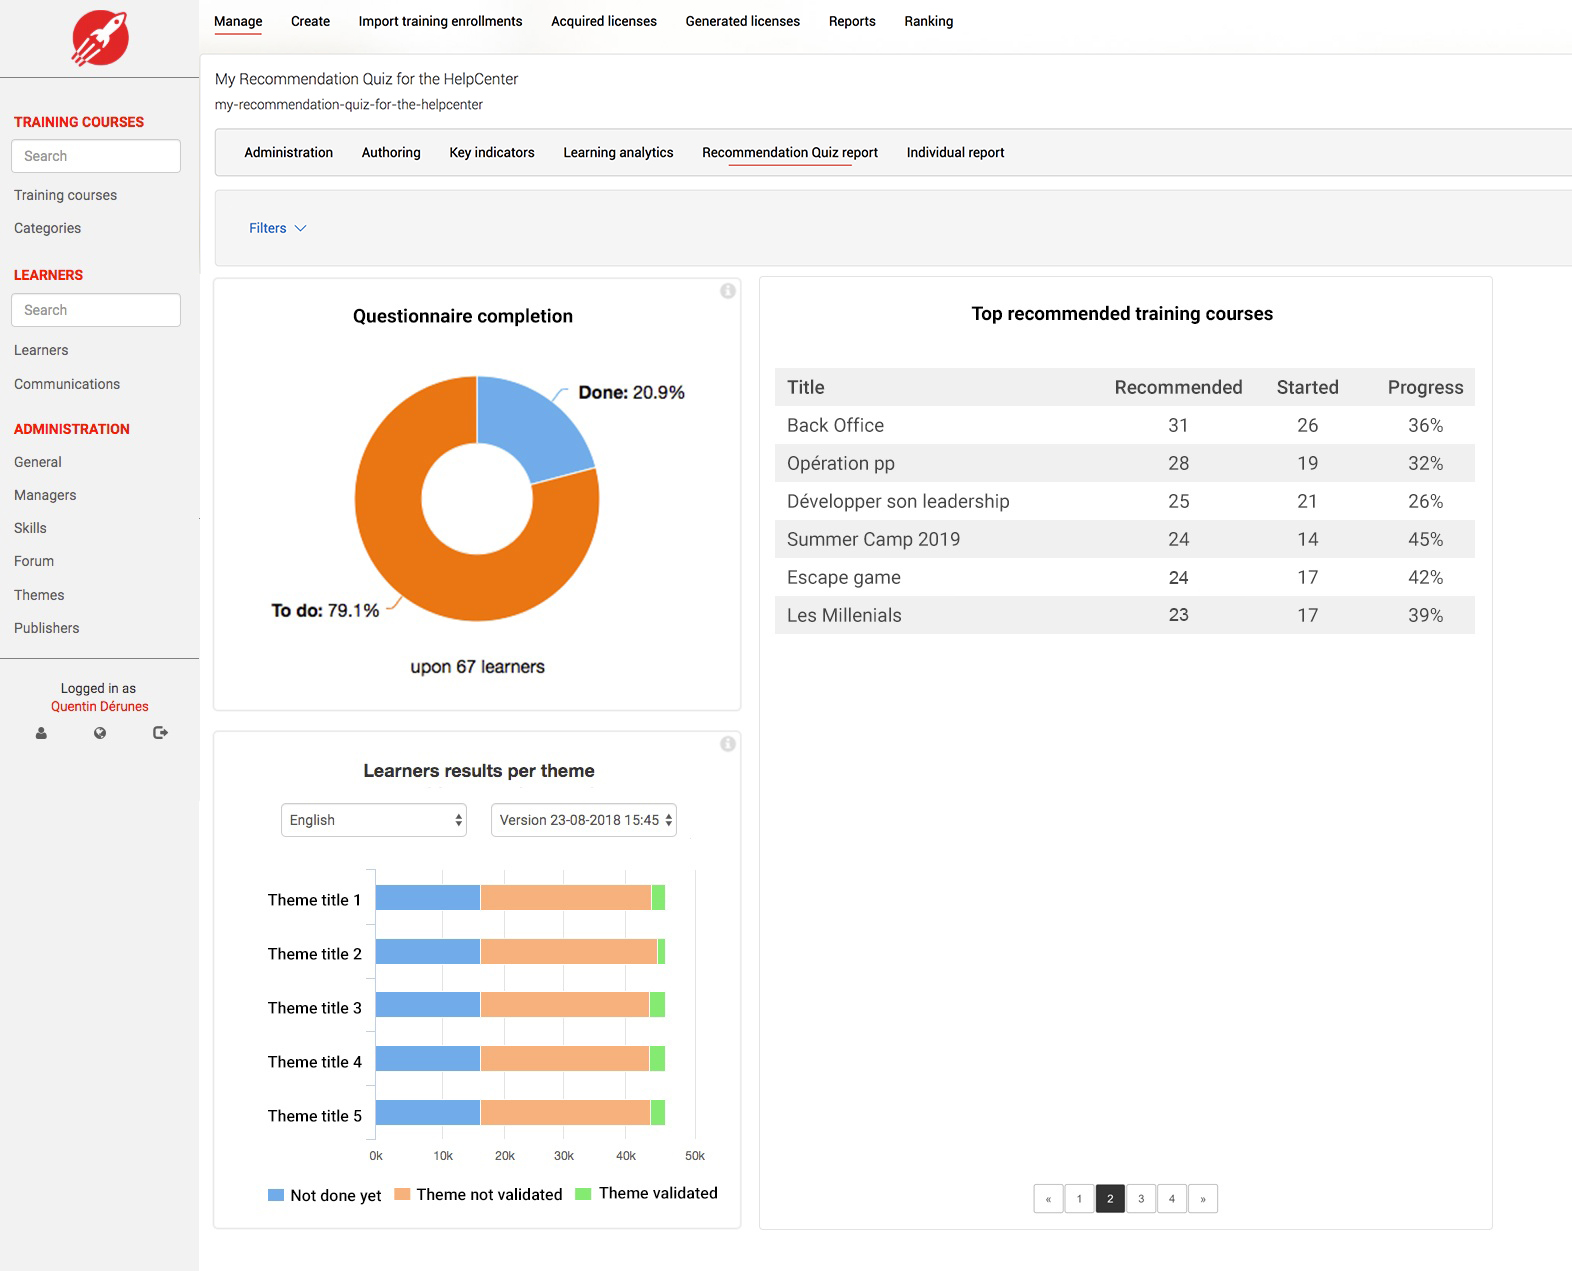This screenshot has height=1271, width=1572.
Task: Go to page 1 of the table
Action: pos(1079,1199)
